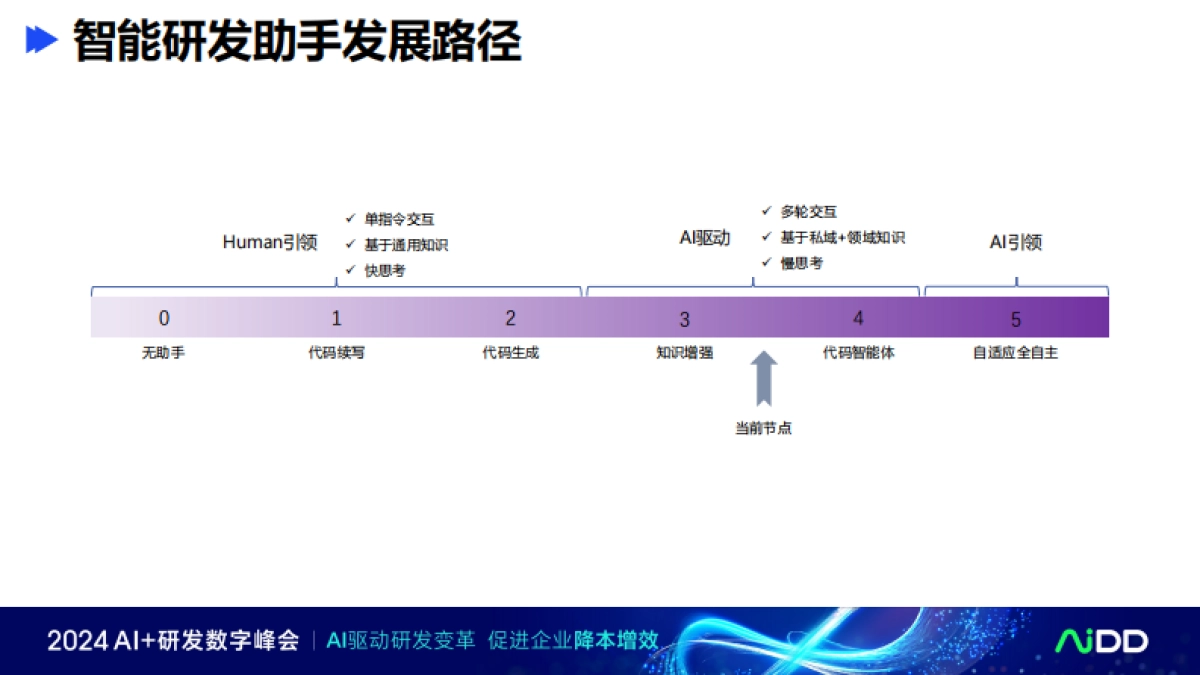The height and width of the screenshot is (675, 1200).
Task: Select stage 4 labeled 代码智能体
Action: pyautogui.click(x=858, y=319)
